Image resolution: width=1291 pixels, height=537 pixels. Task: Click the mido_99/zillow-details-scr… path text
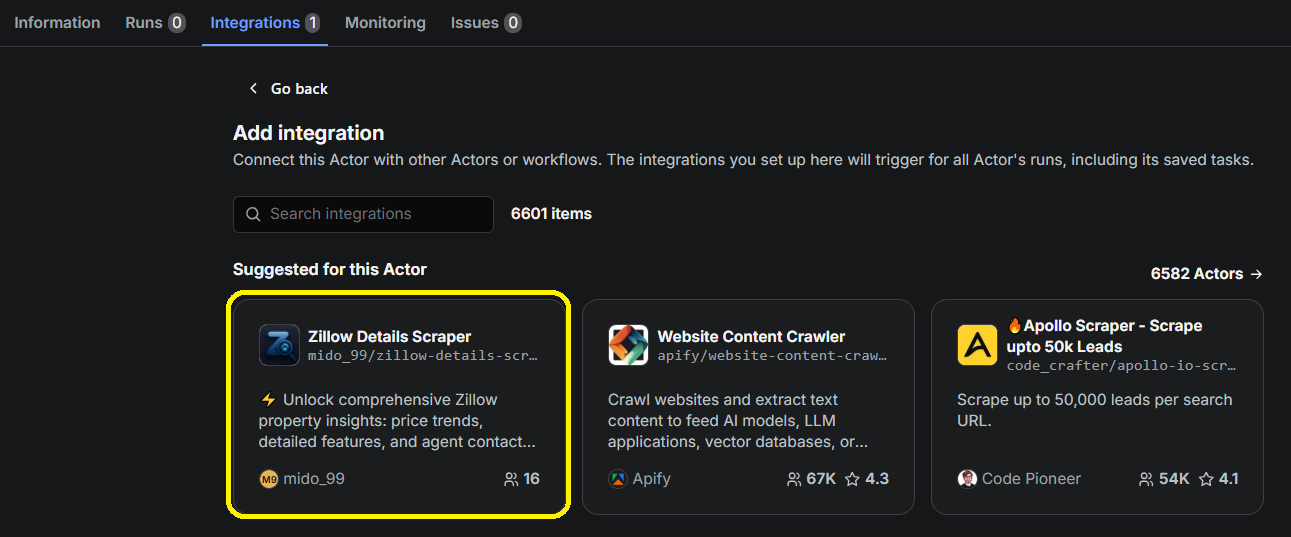pyautogui.click(x=423, y=355)
